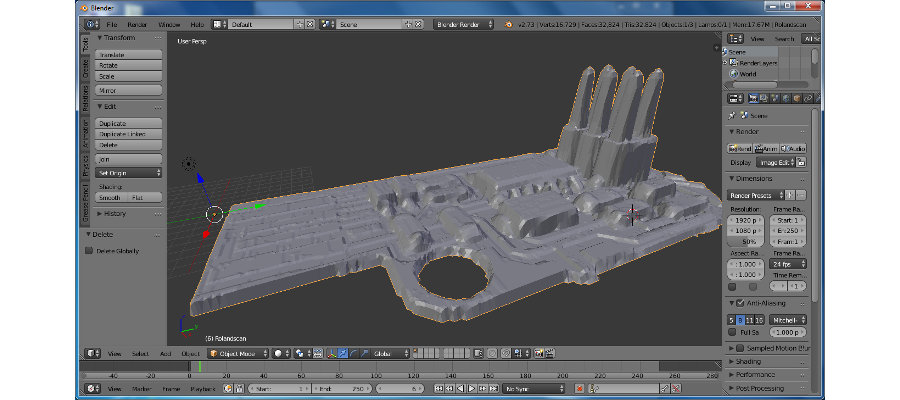Open the Object Mode selector
The image size is (900, 400).
[238, 353]
